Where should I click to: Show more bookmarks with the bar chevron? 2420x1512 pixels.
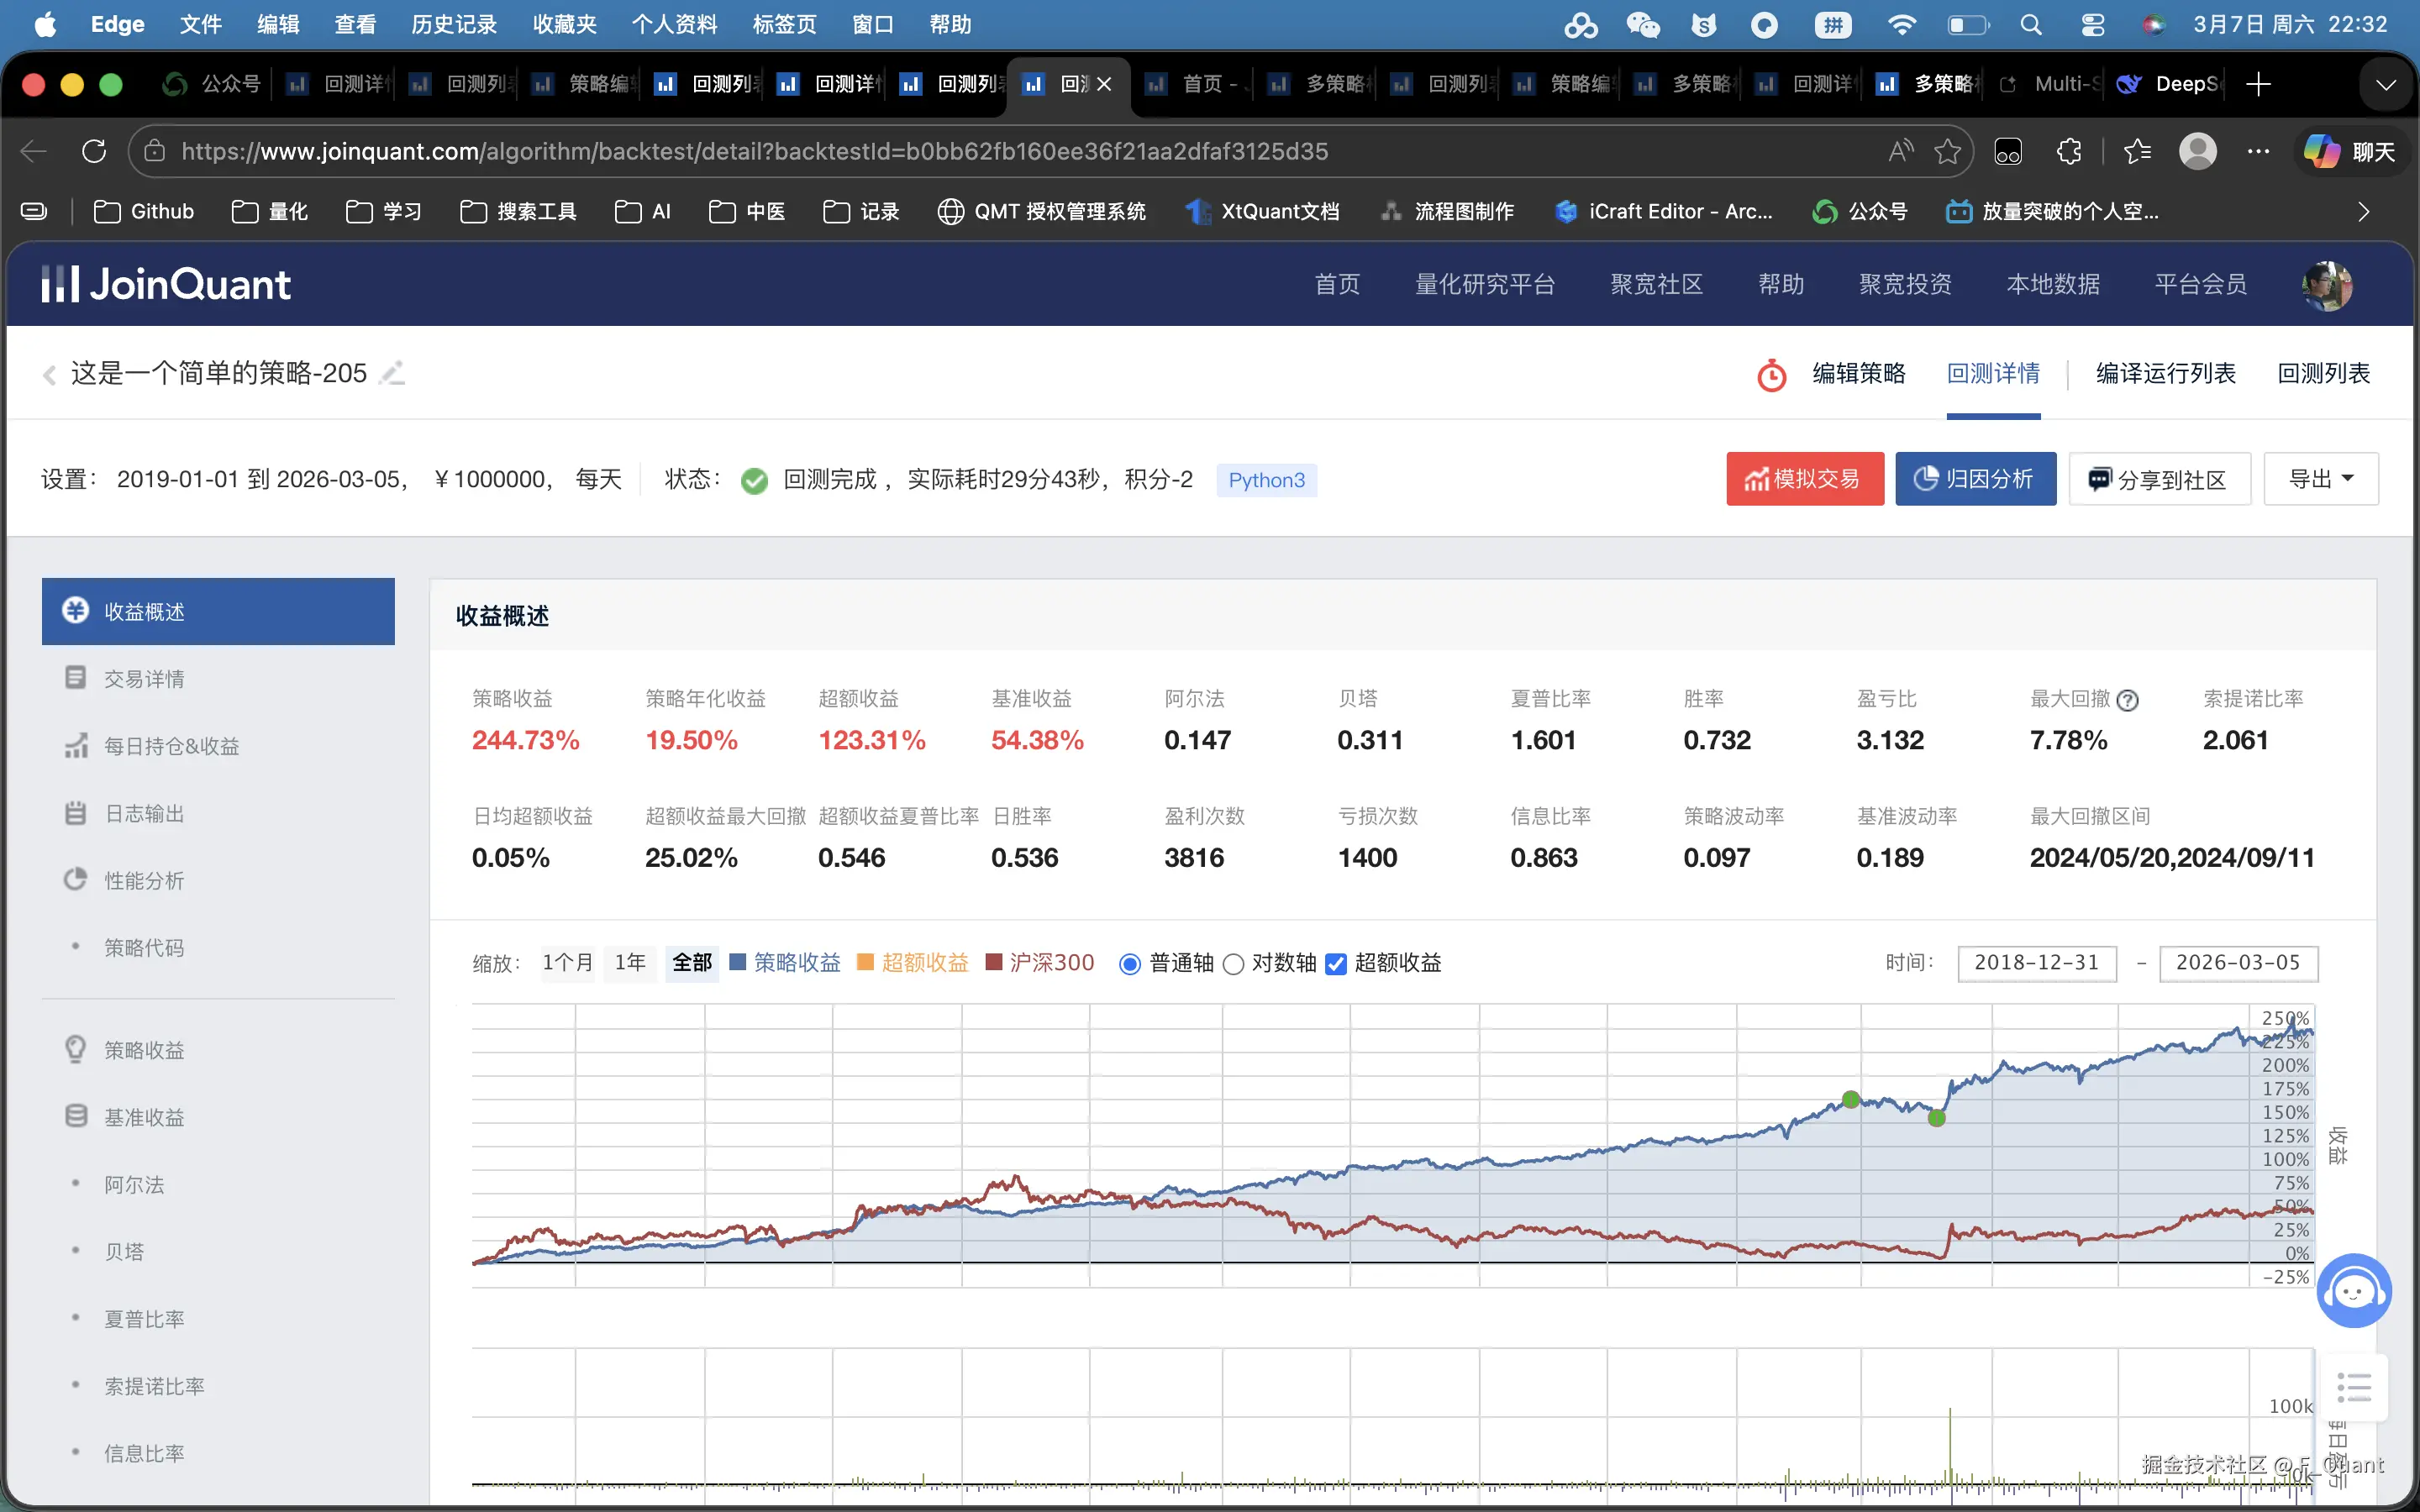tap(2363, 211)
